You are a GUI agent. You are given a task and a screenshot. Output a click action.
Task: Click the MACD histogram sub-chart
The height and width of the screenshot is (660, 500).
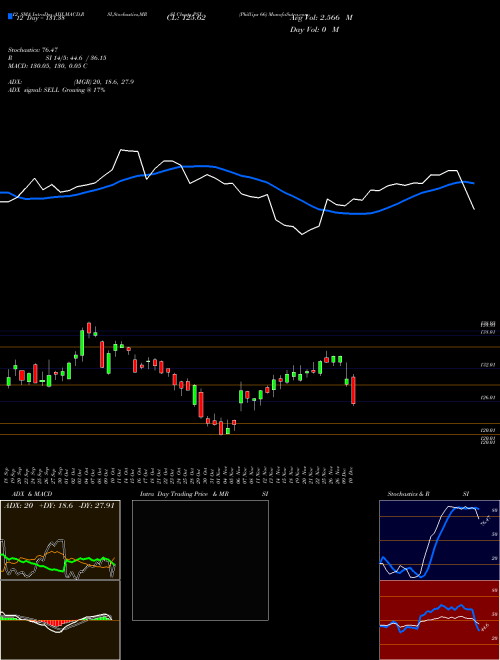60,620
